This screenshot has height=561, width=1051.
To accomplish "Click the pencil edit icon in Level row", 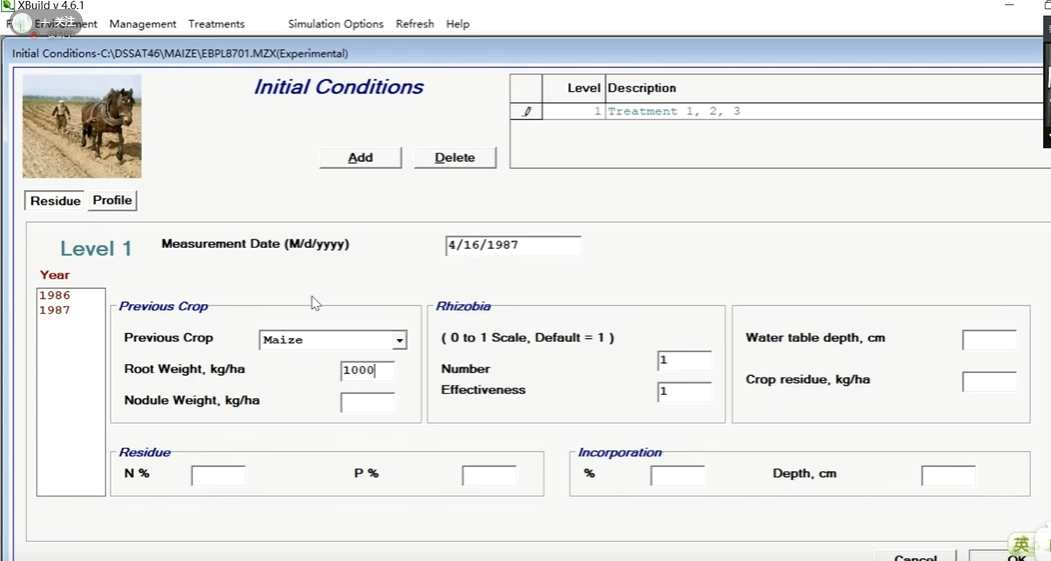I will [x=526, y=111].
